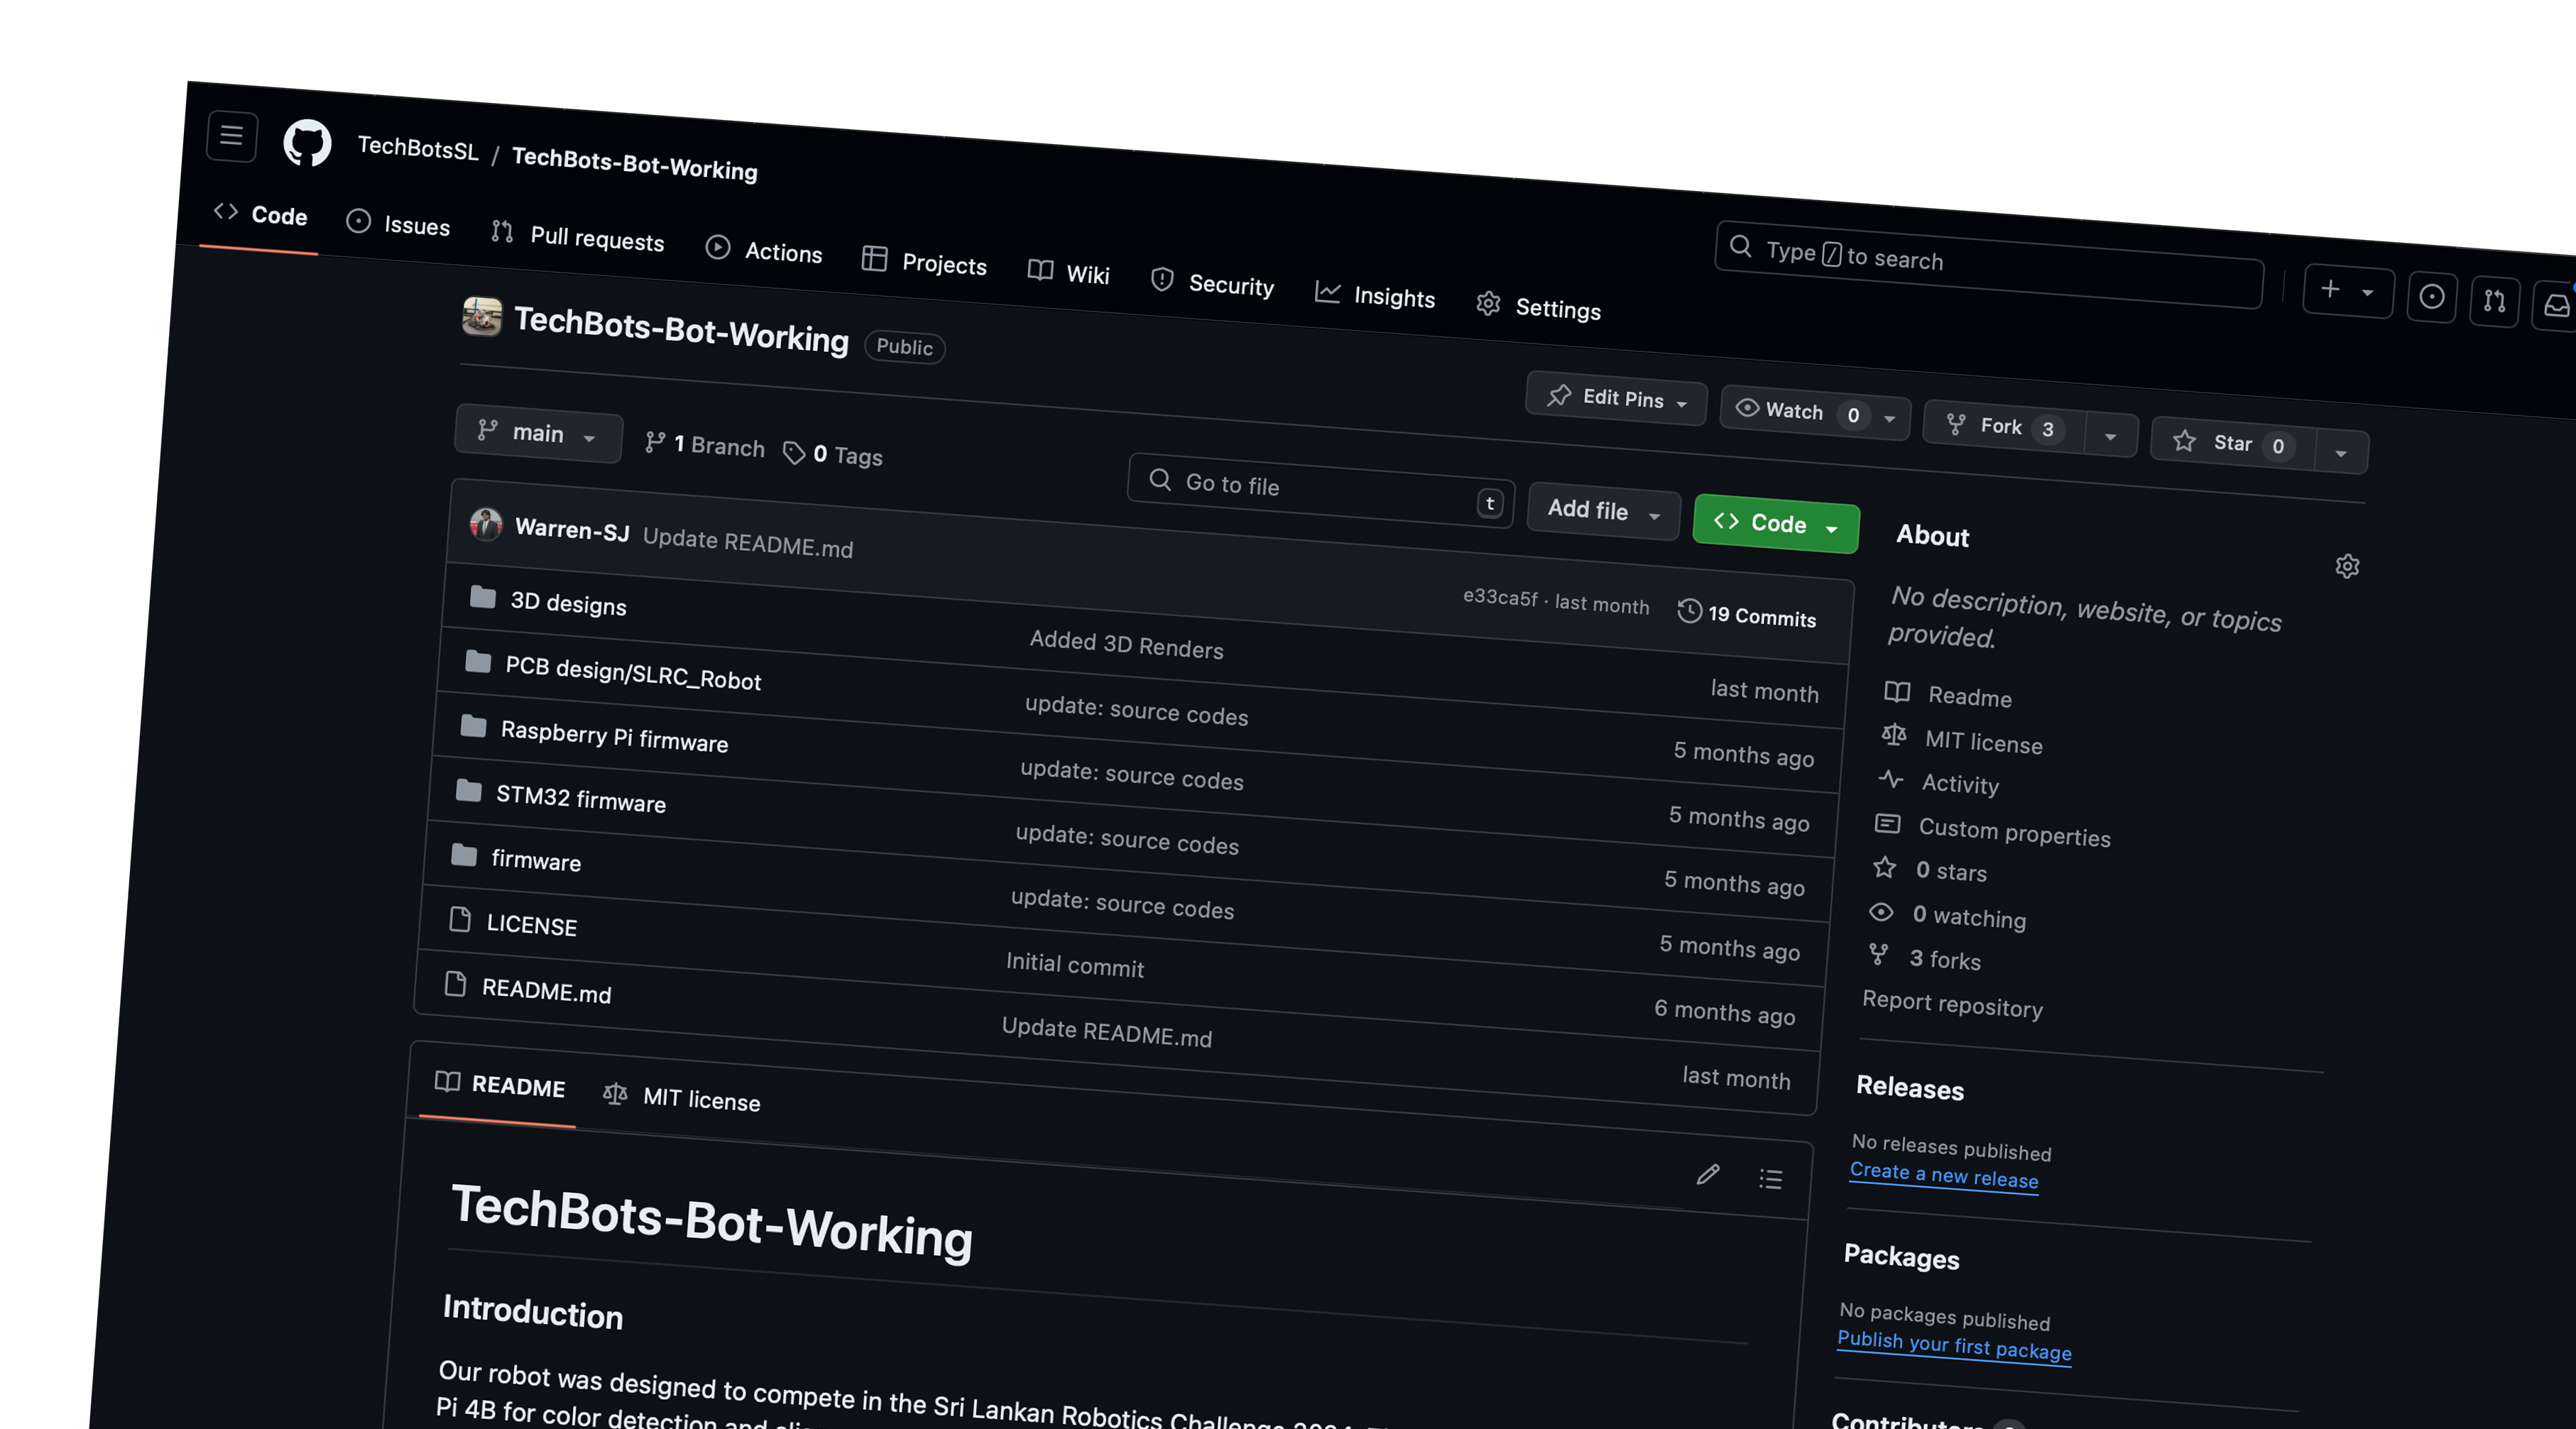Expand the create new dropdown caret
The width and height of the screenshot is (2576, 1429).
(x=2368, y=292)
